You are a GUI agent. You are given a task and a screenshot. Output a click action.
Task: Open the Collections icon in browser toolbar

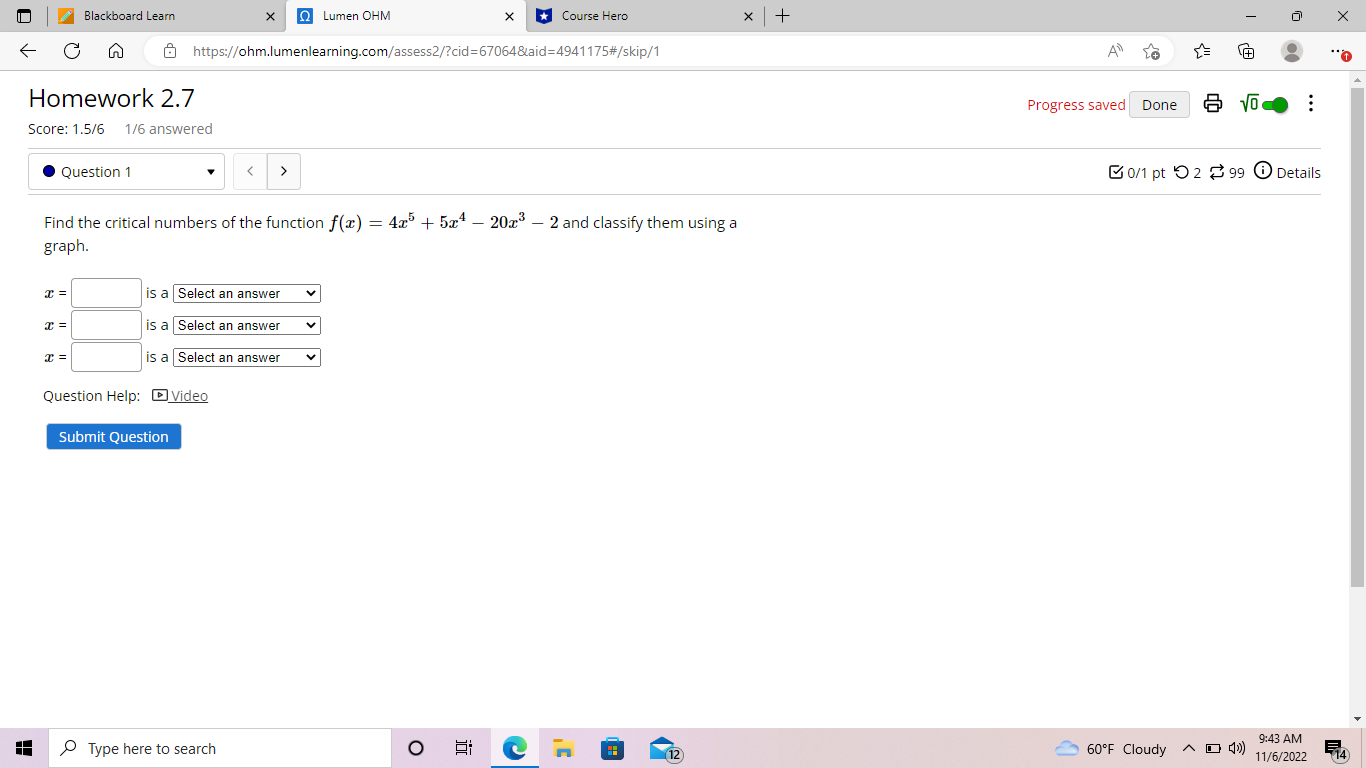pos(1246,51)
